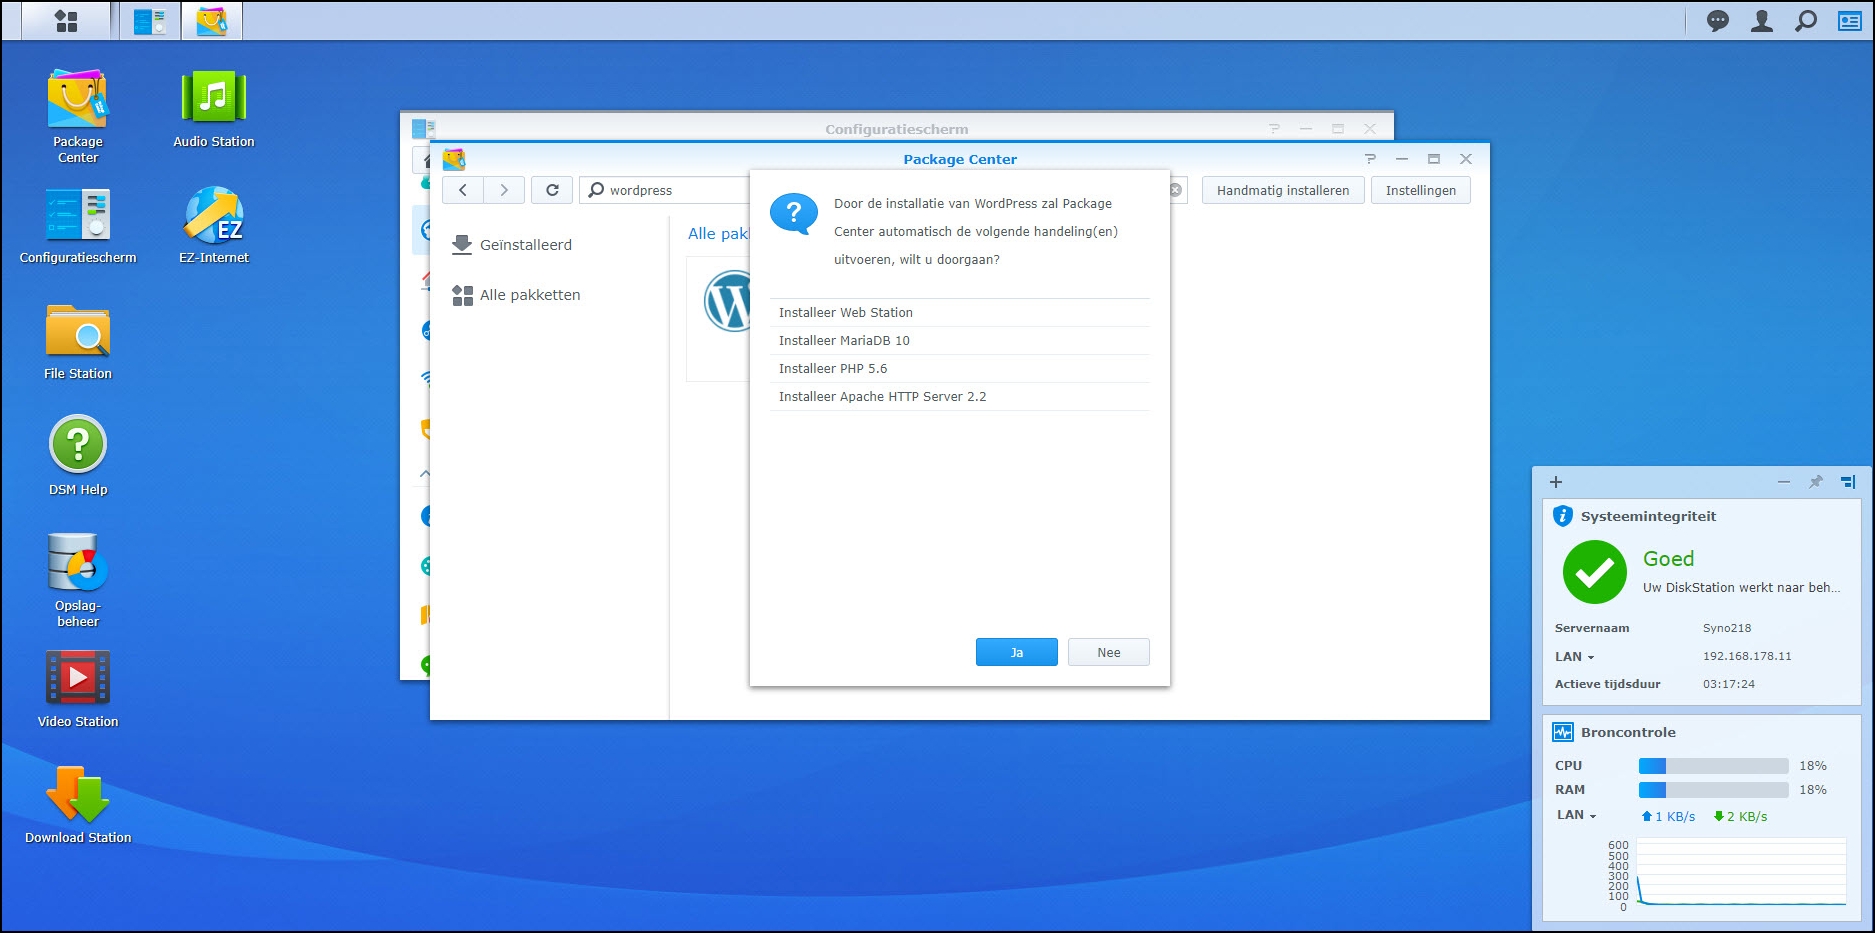Expand the LAN dropdown under Systeemintegriteit
Screen dimensions: 1875x933
click(1575, 657)
